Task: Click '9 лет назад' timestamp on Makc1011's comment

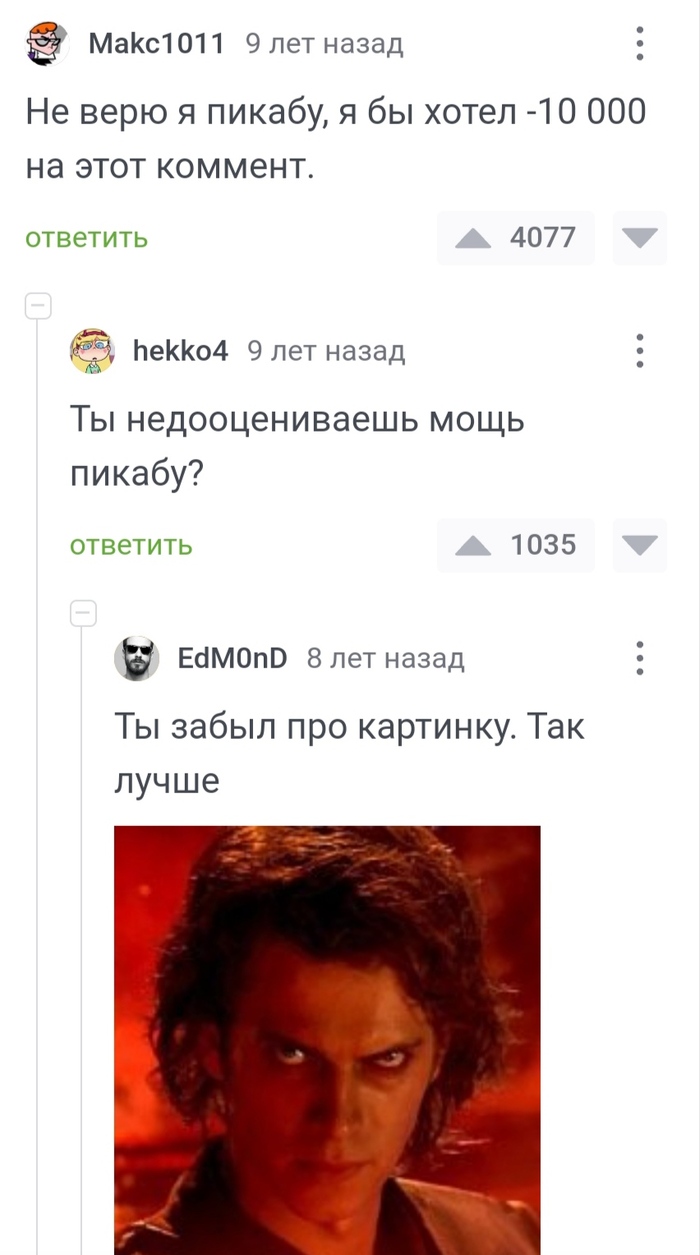Action: click(324, 43)
